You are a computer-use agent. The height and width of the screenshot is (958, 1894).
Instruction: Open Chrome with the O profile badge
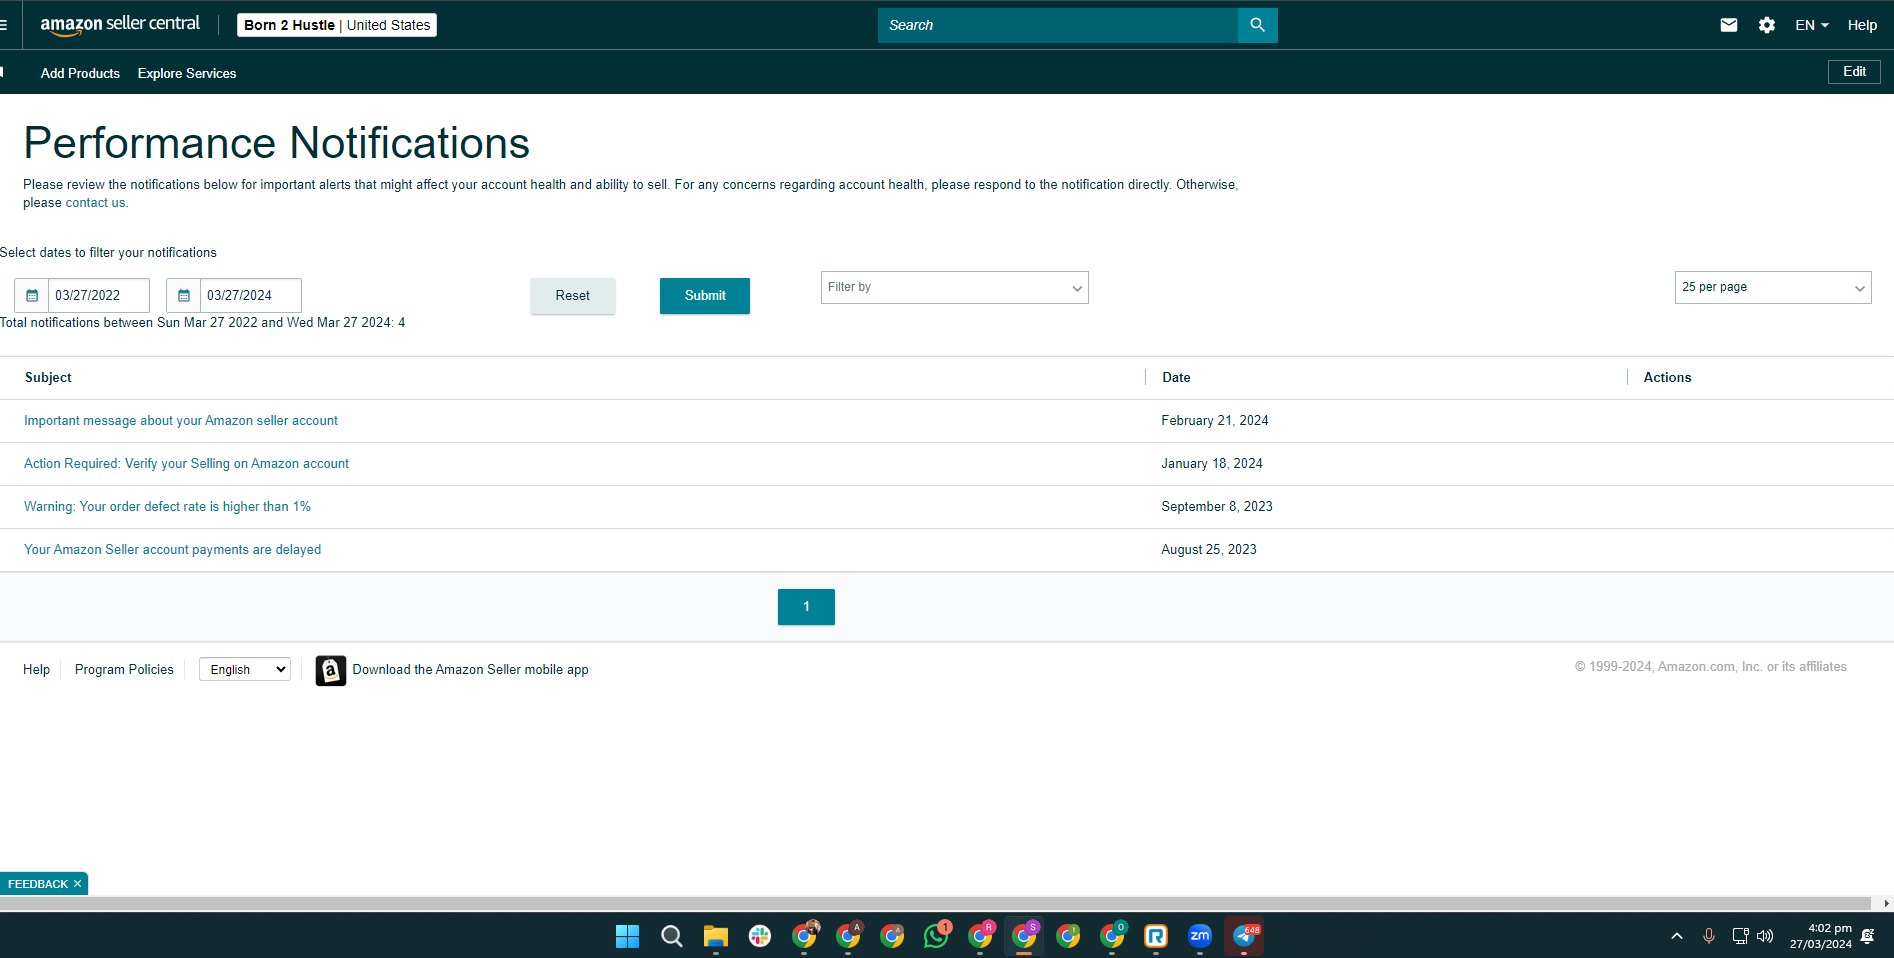tap(1112, 936)
